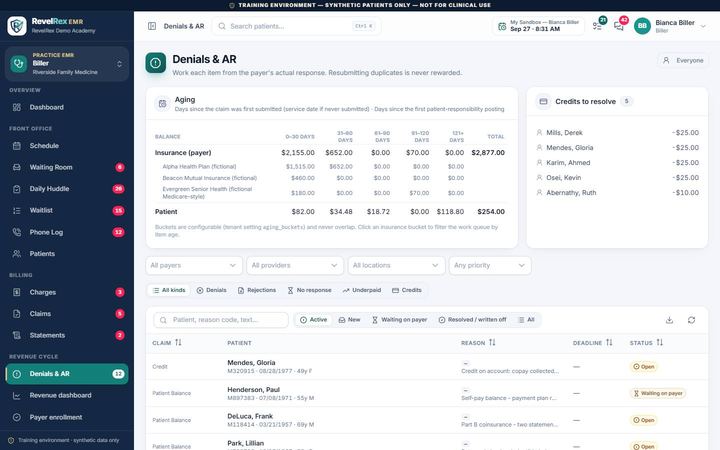Sort by Reason column
720x450 pixels.
pyautogui.click(x=478, y=343)
